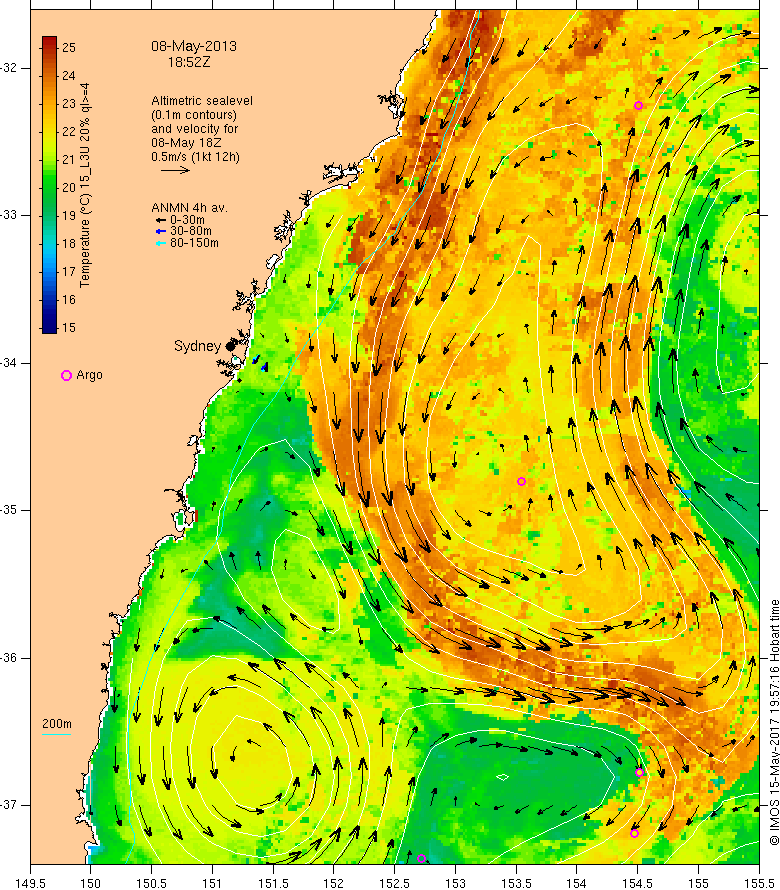Click the latitude label -35
The width and height of the screenshot is (780, 890).
coord(9,510)
